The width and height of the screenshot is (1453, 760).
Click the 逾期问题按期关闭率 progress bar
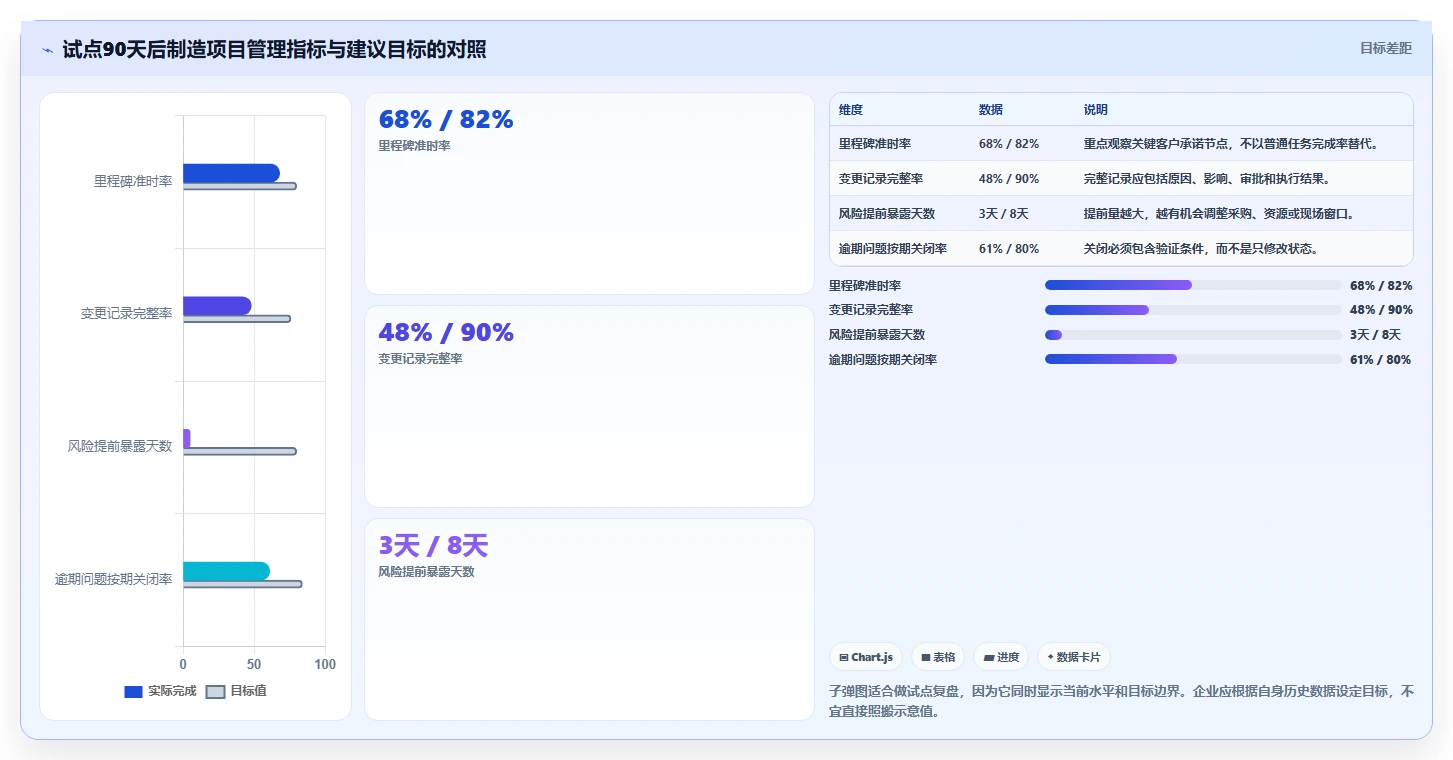pos(1193,359)
